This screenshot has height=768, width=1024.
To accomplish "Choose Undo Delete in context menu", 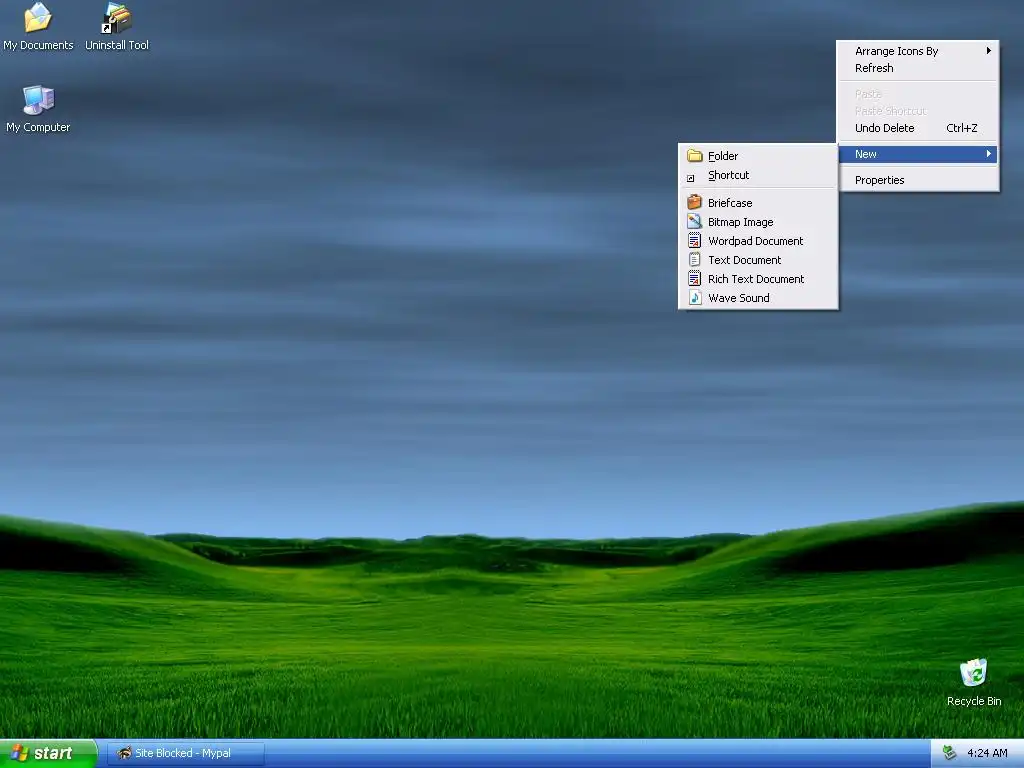I will [x=918, y=128].
